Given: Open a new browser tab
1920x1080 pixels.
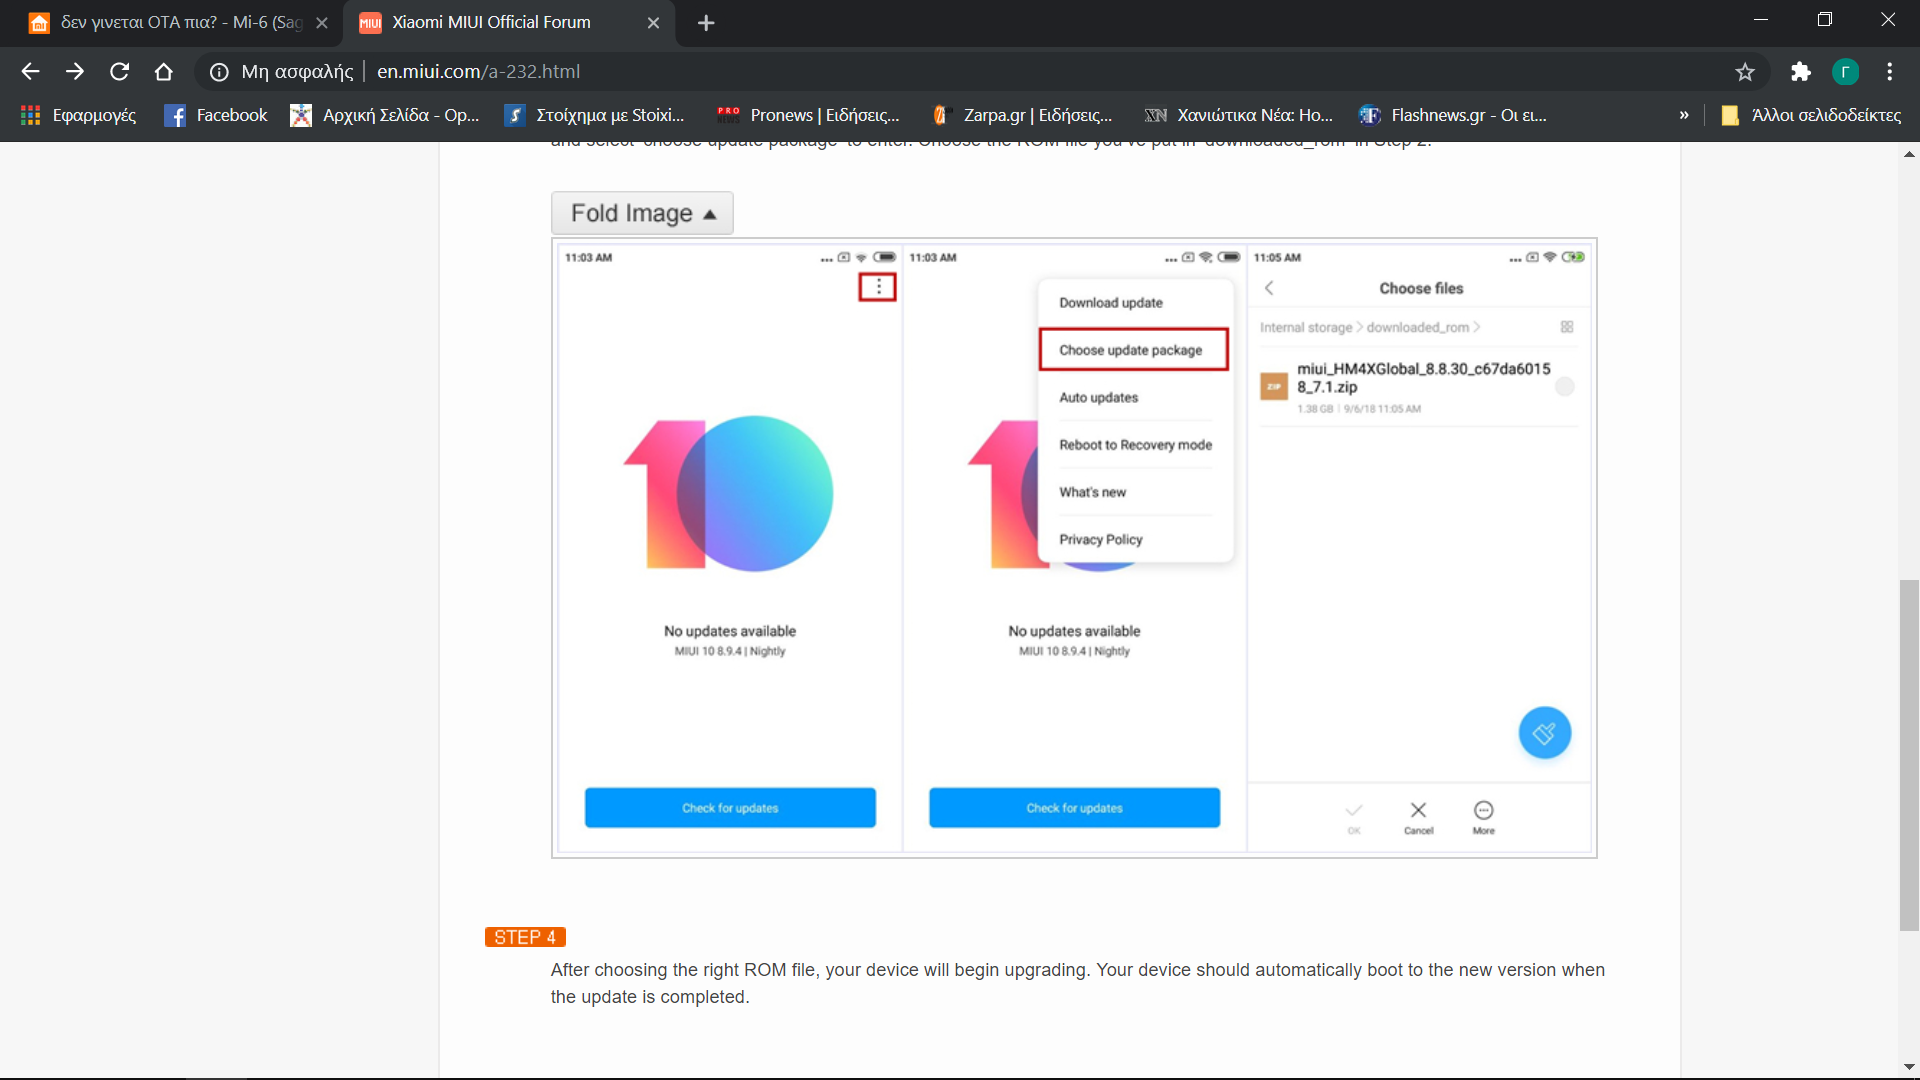Looking at the screenshot, I should point(706,22).
